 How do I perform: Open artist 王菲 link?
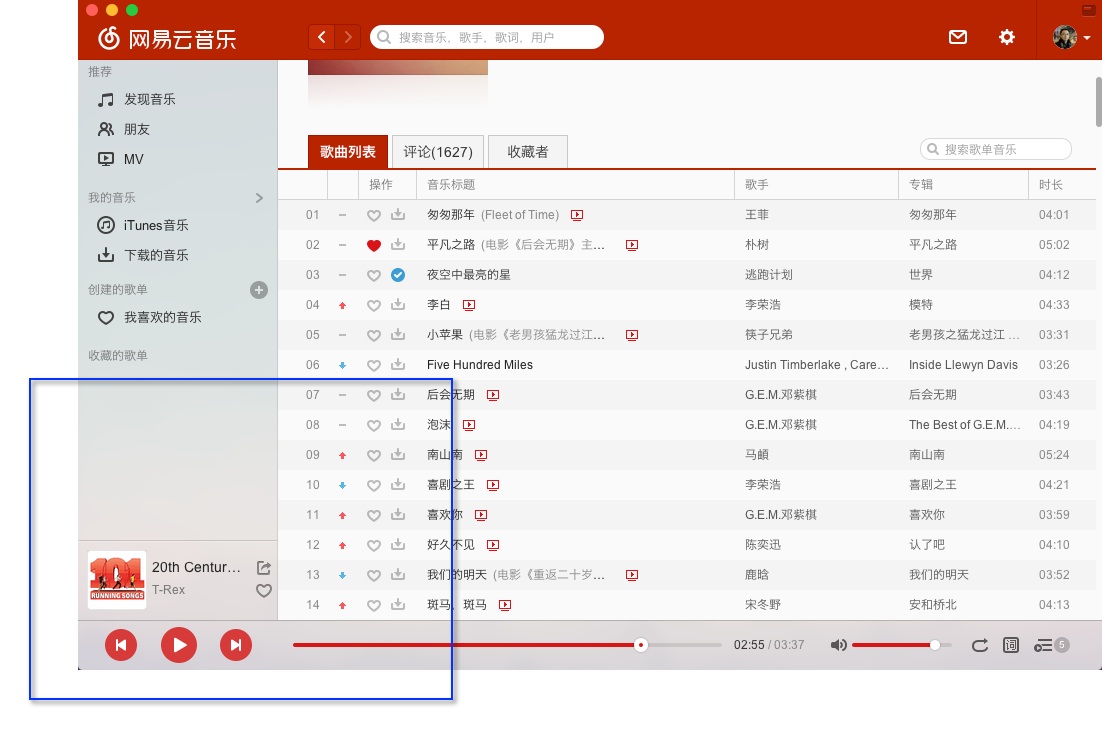[757, 214]
